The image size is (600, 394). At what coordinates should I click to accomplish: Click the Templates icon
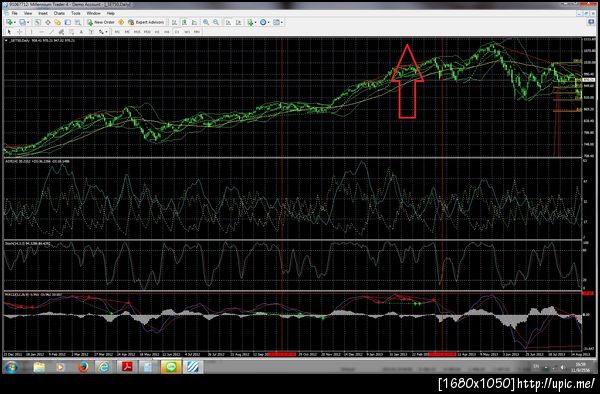click(x=276, y=22)
